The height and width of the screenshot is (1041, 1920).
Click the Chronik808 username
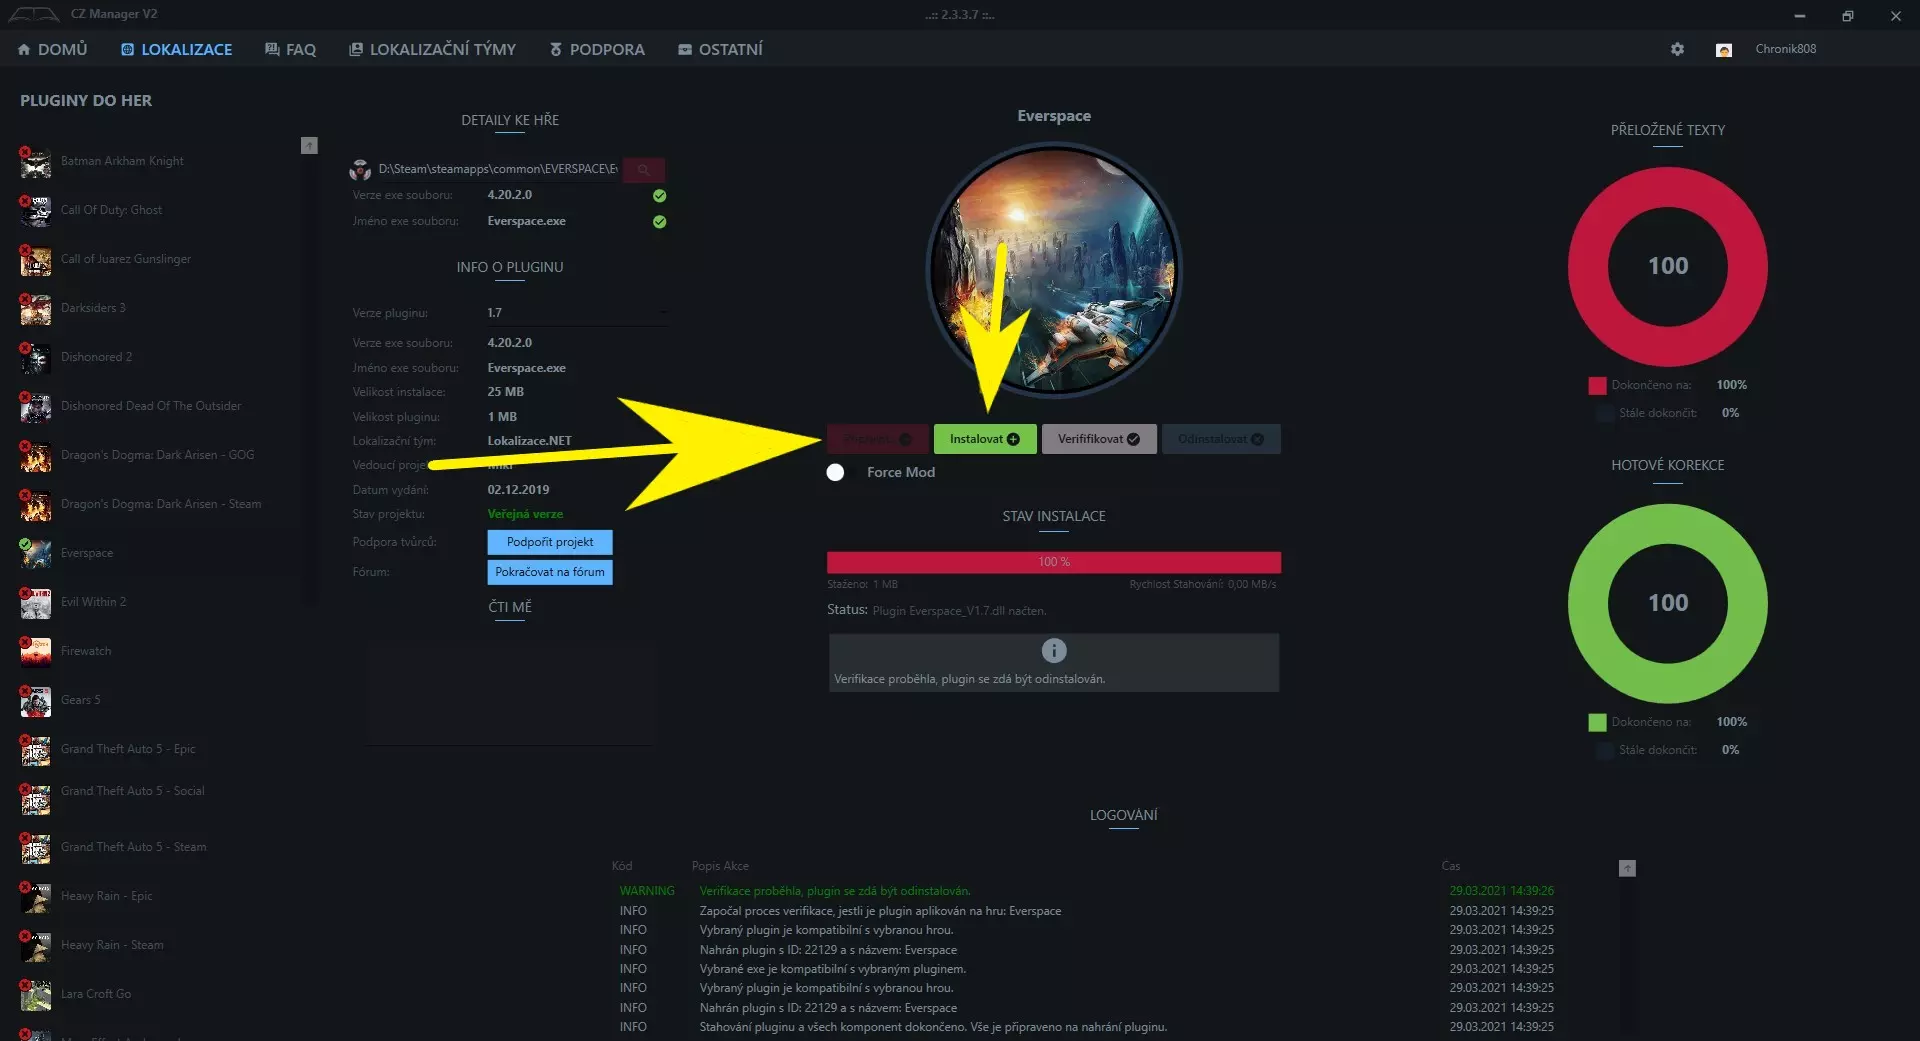pos(1786,49)
